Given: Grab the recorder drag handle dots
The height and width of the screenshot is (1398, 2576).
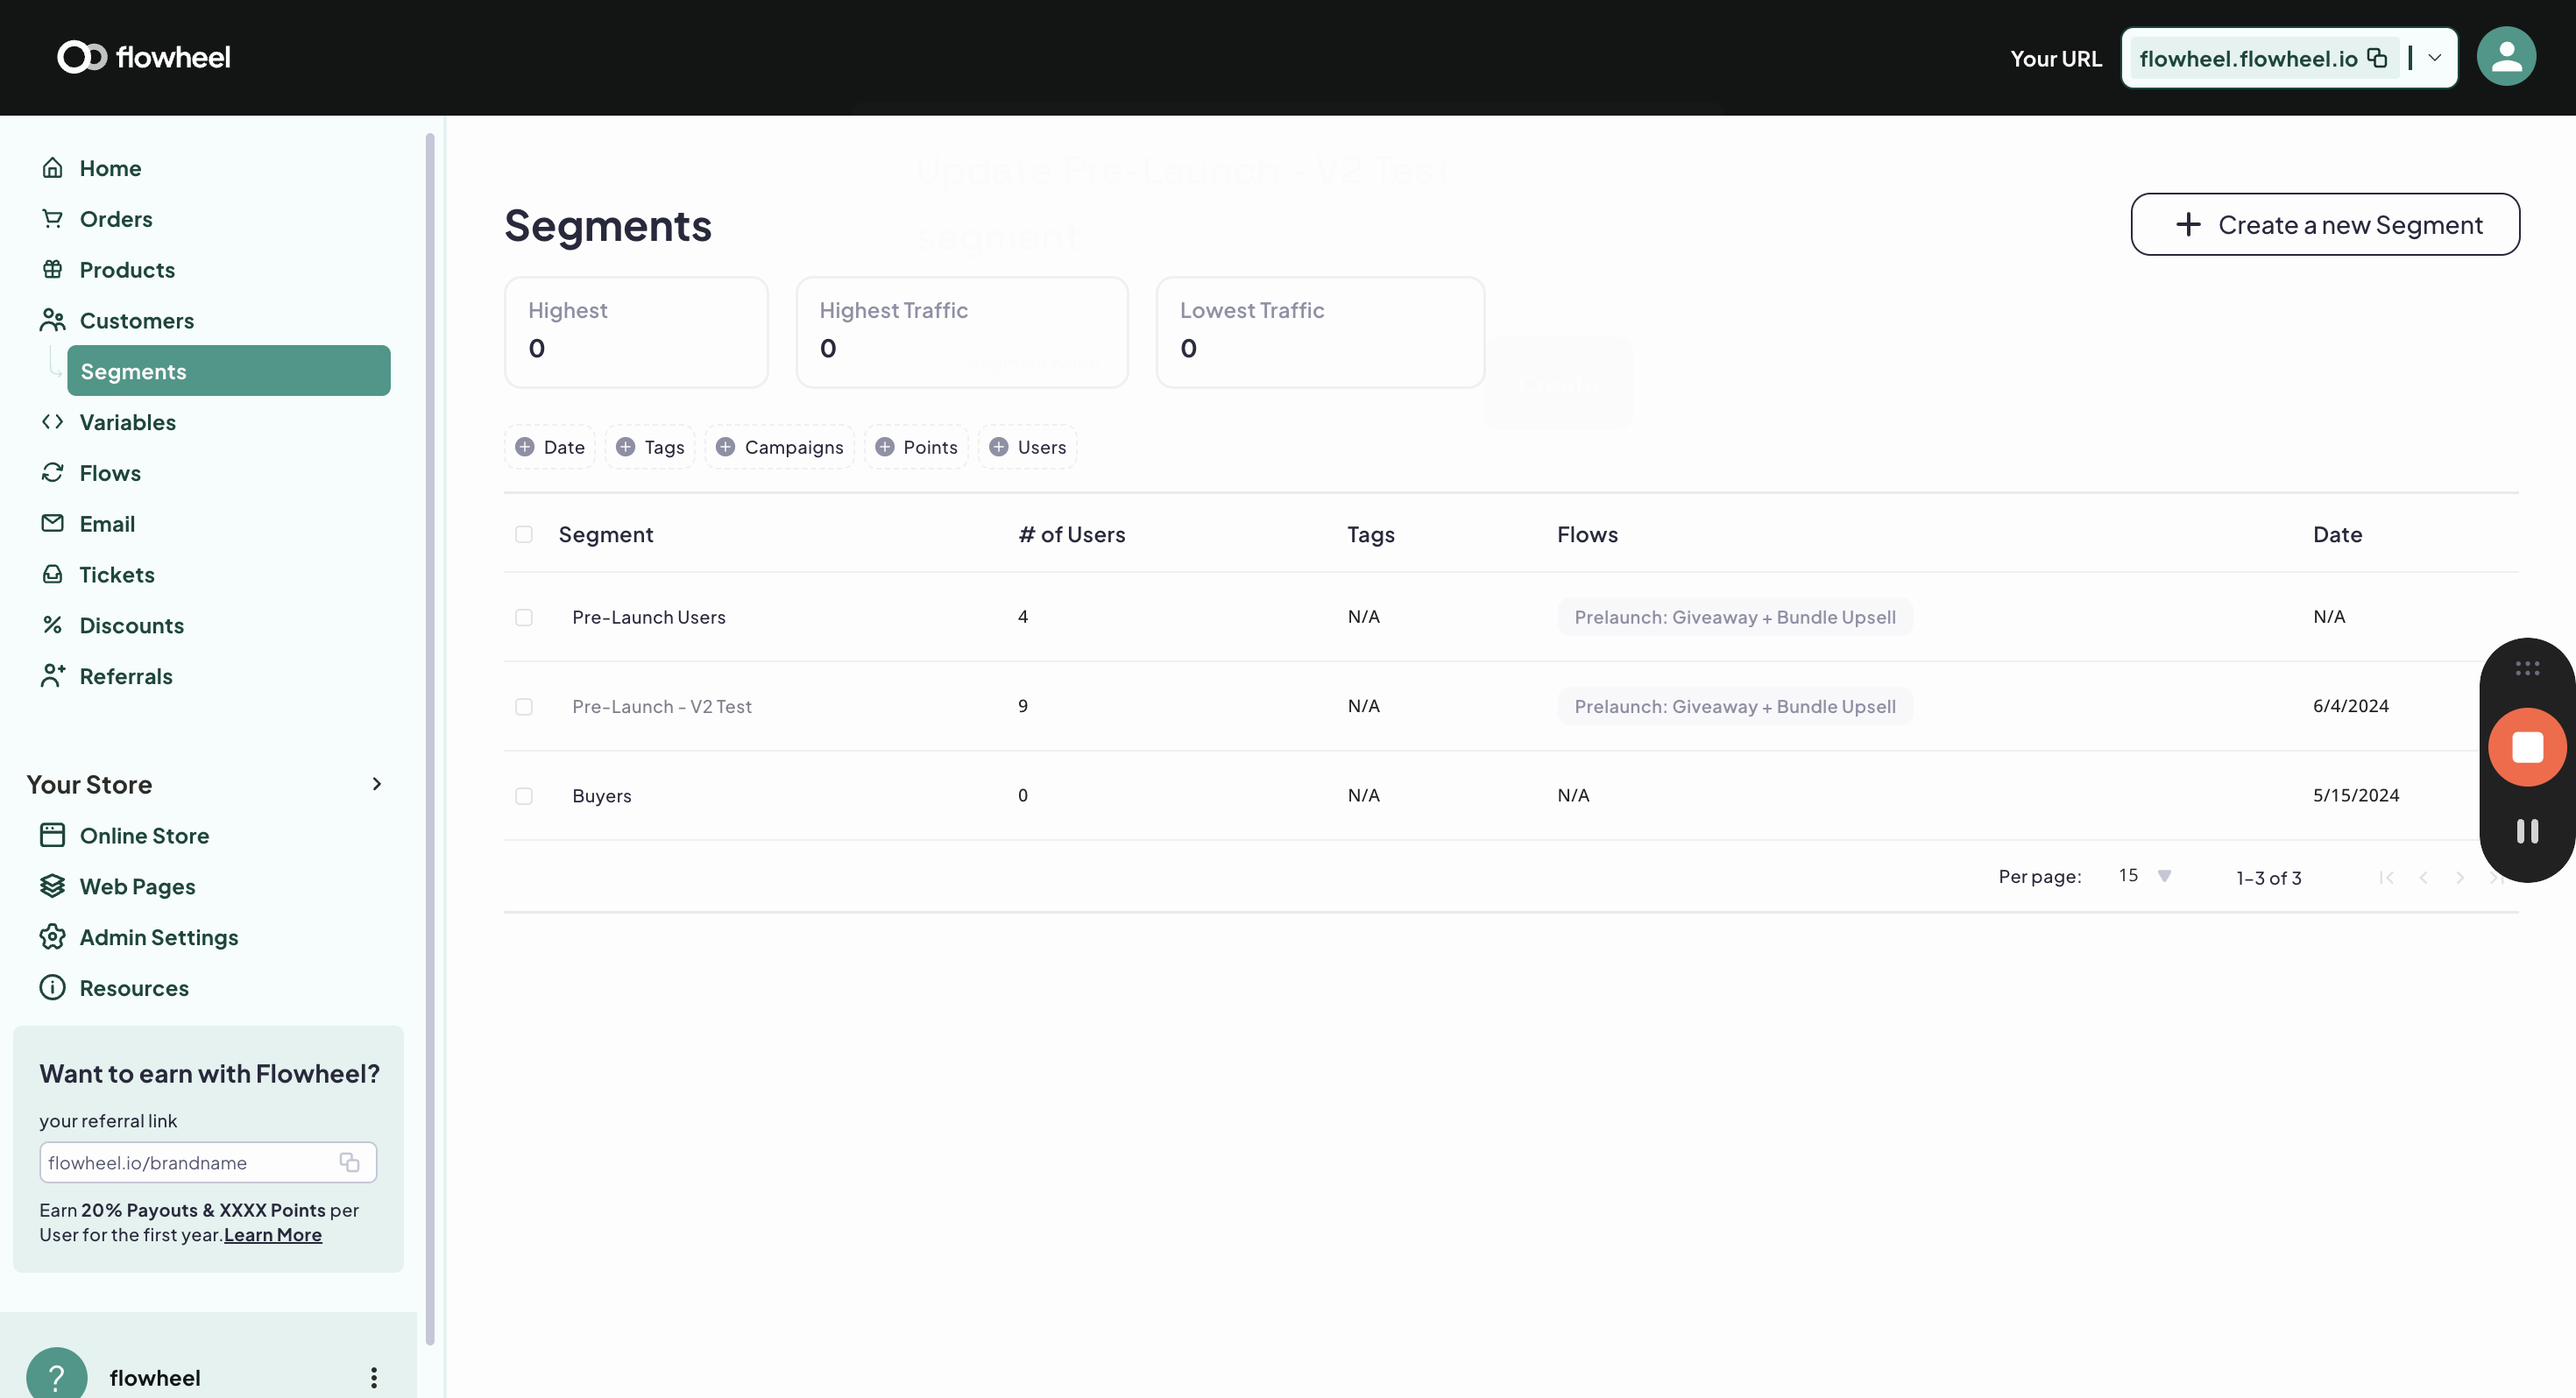Looking at the screenshot, I should point(2527,668).
